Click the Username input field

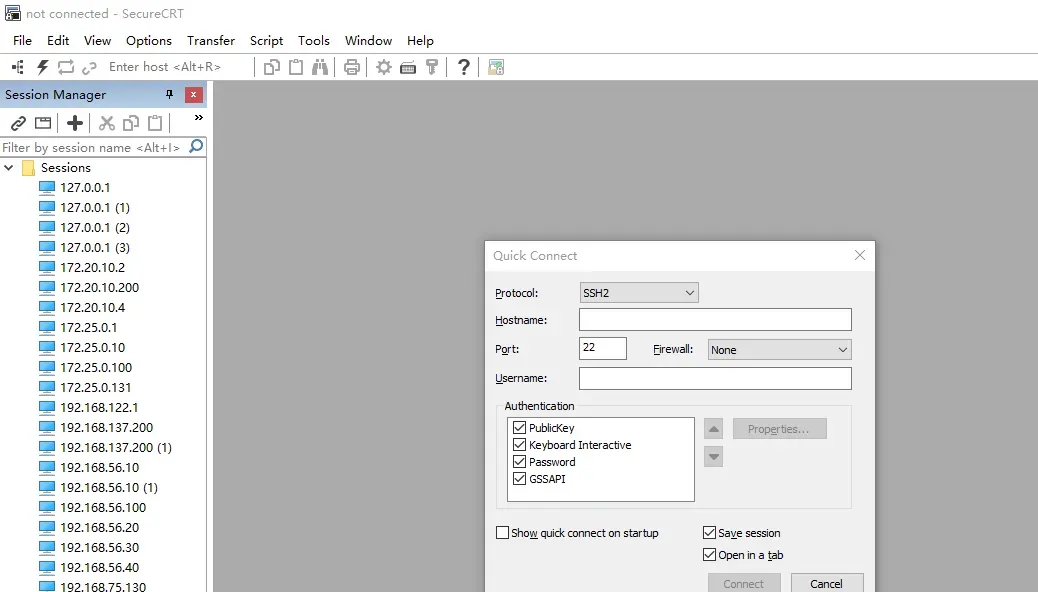point(715,378)
